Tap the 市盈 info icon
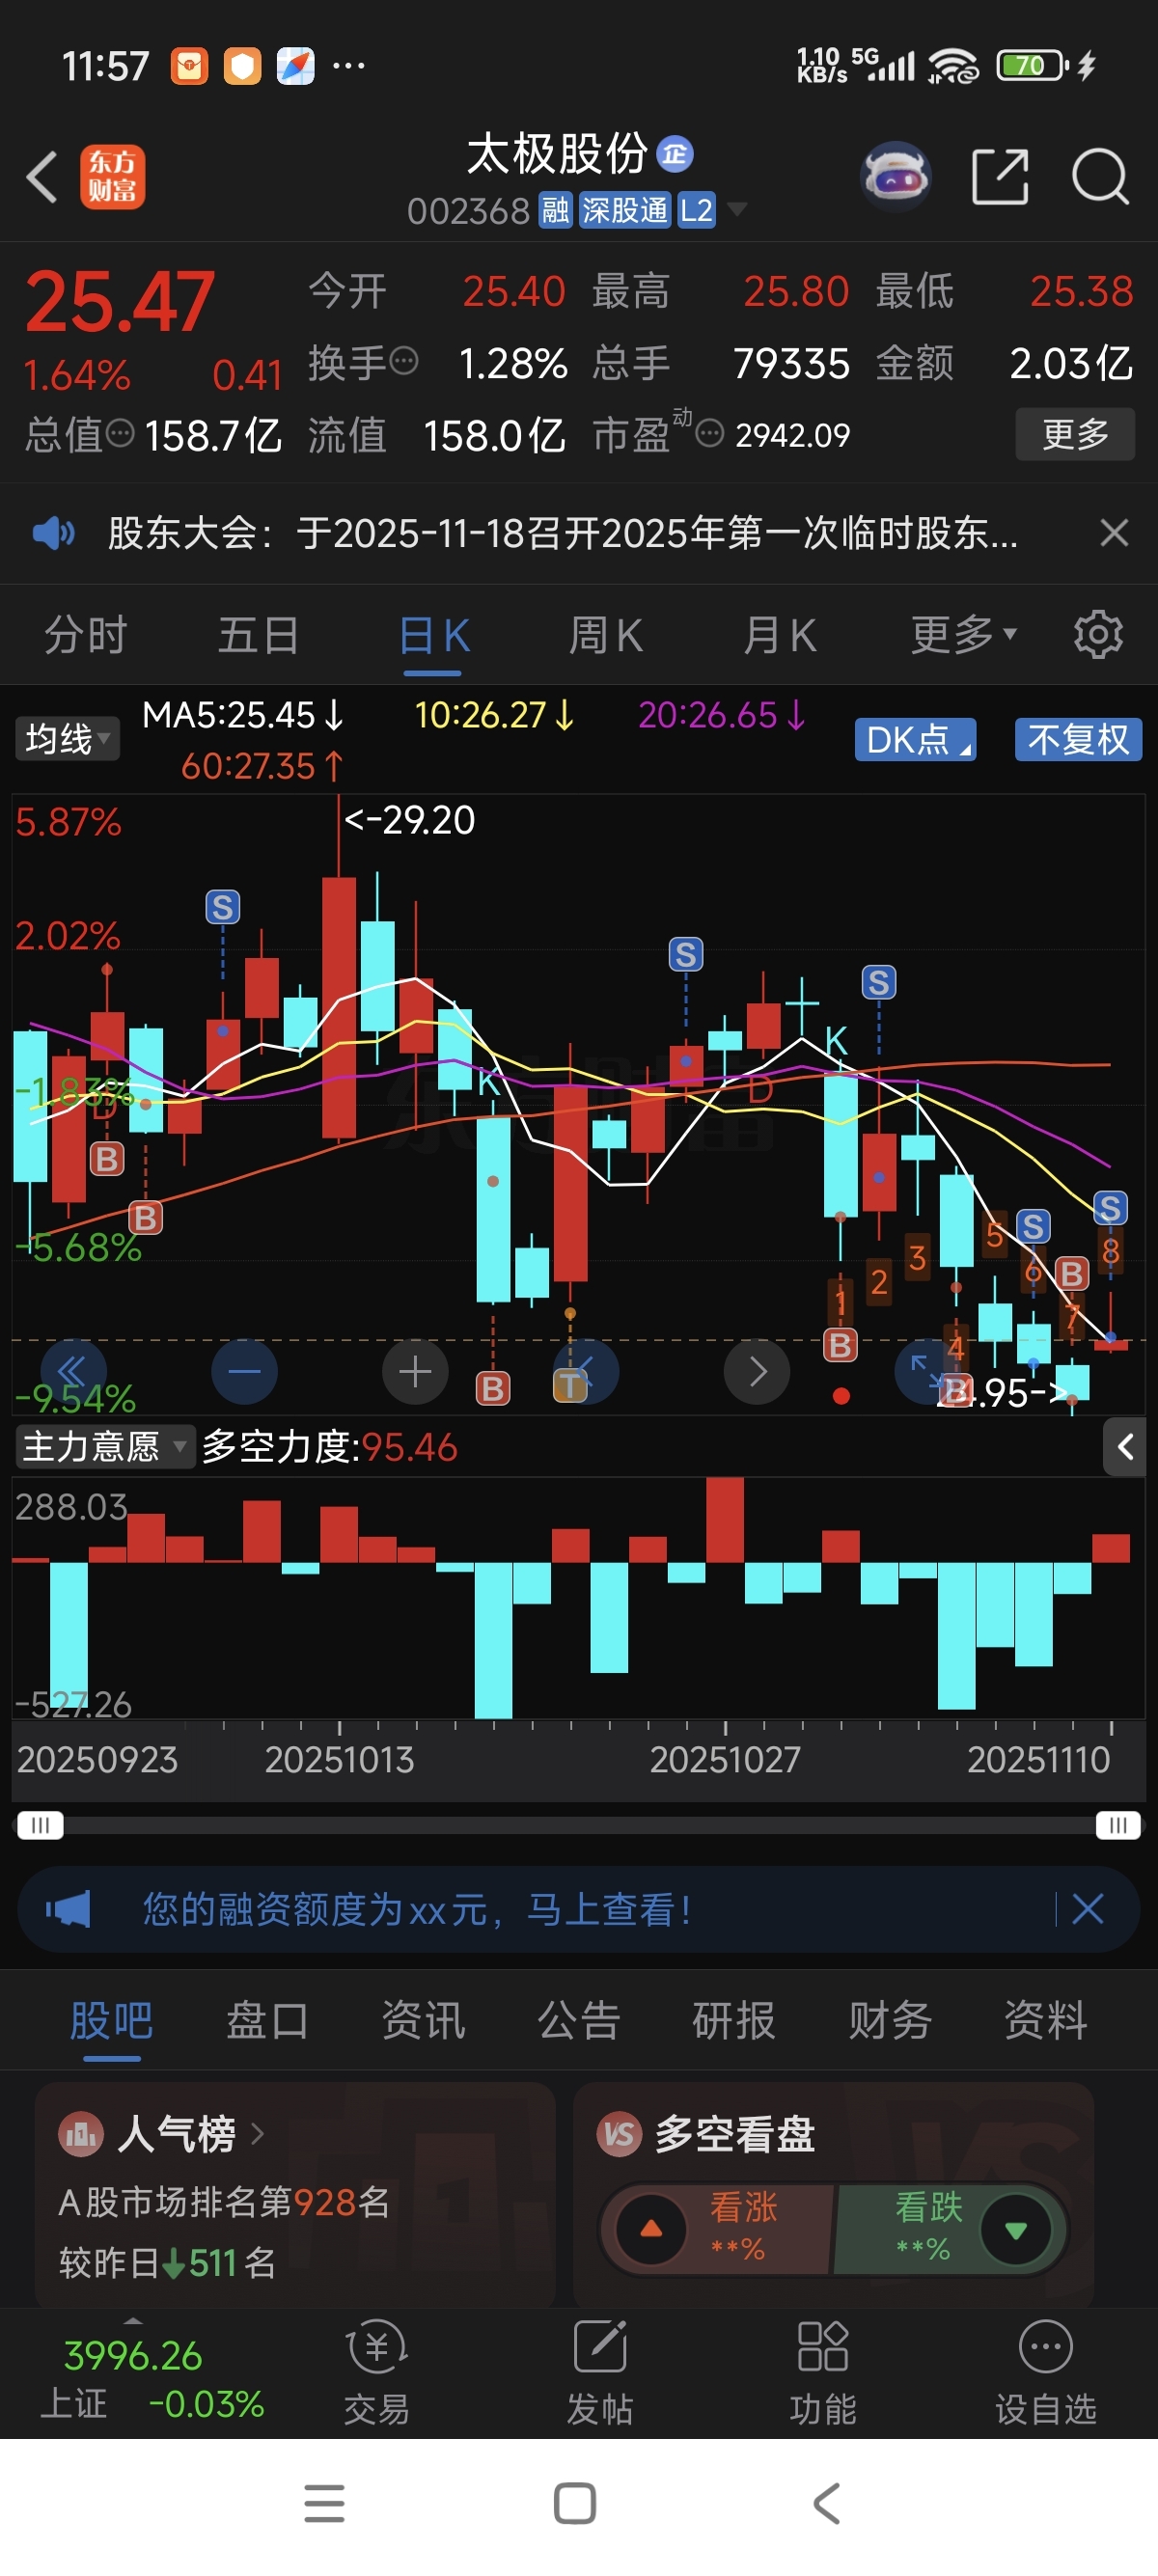 [x=709, y=434]
